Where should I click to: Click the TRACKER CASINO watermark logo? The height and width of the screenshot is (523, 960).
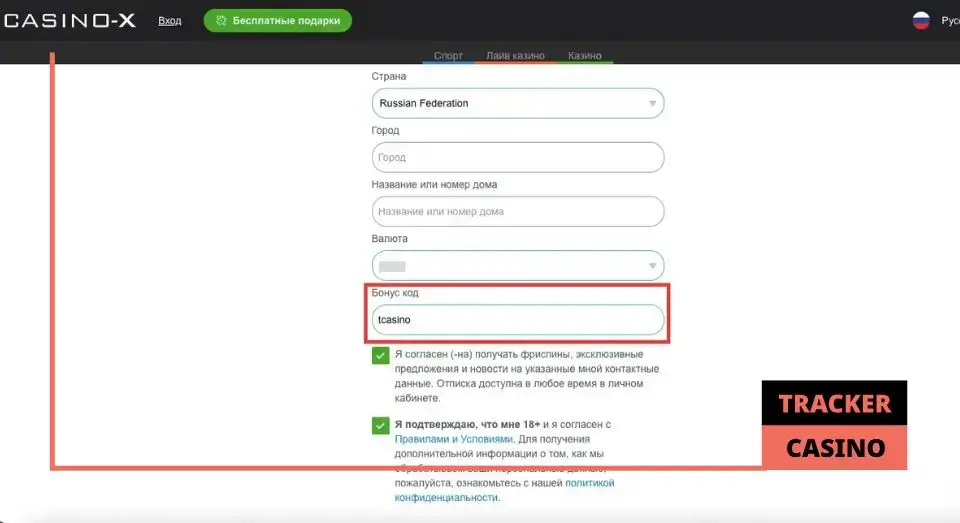click(834, 425)
